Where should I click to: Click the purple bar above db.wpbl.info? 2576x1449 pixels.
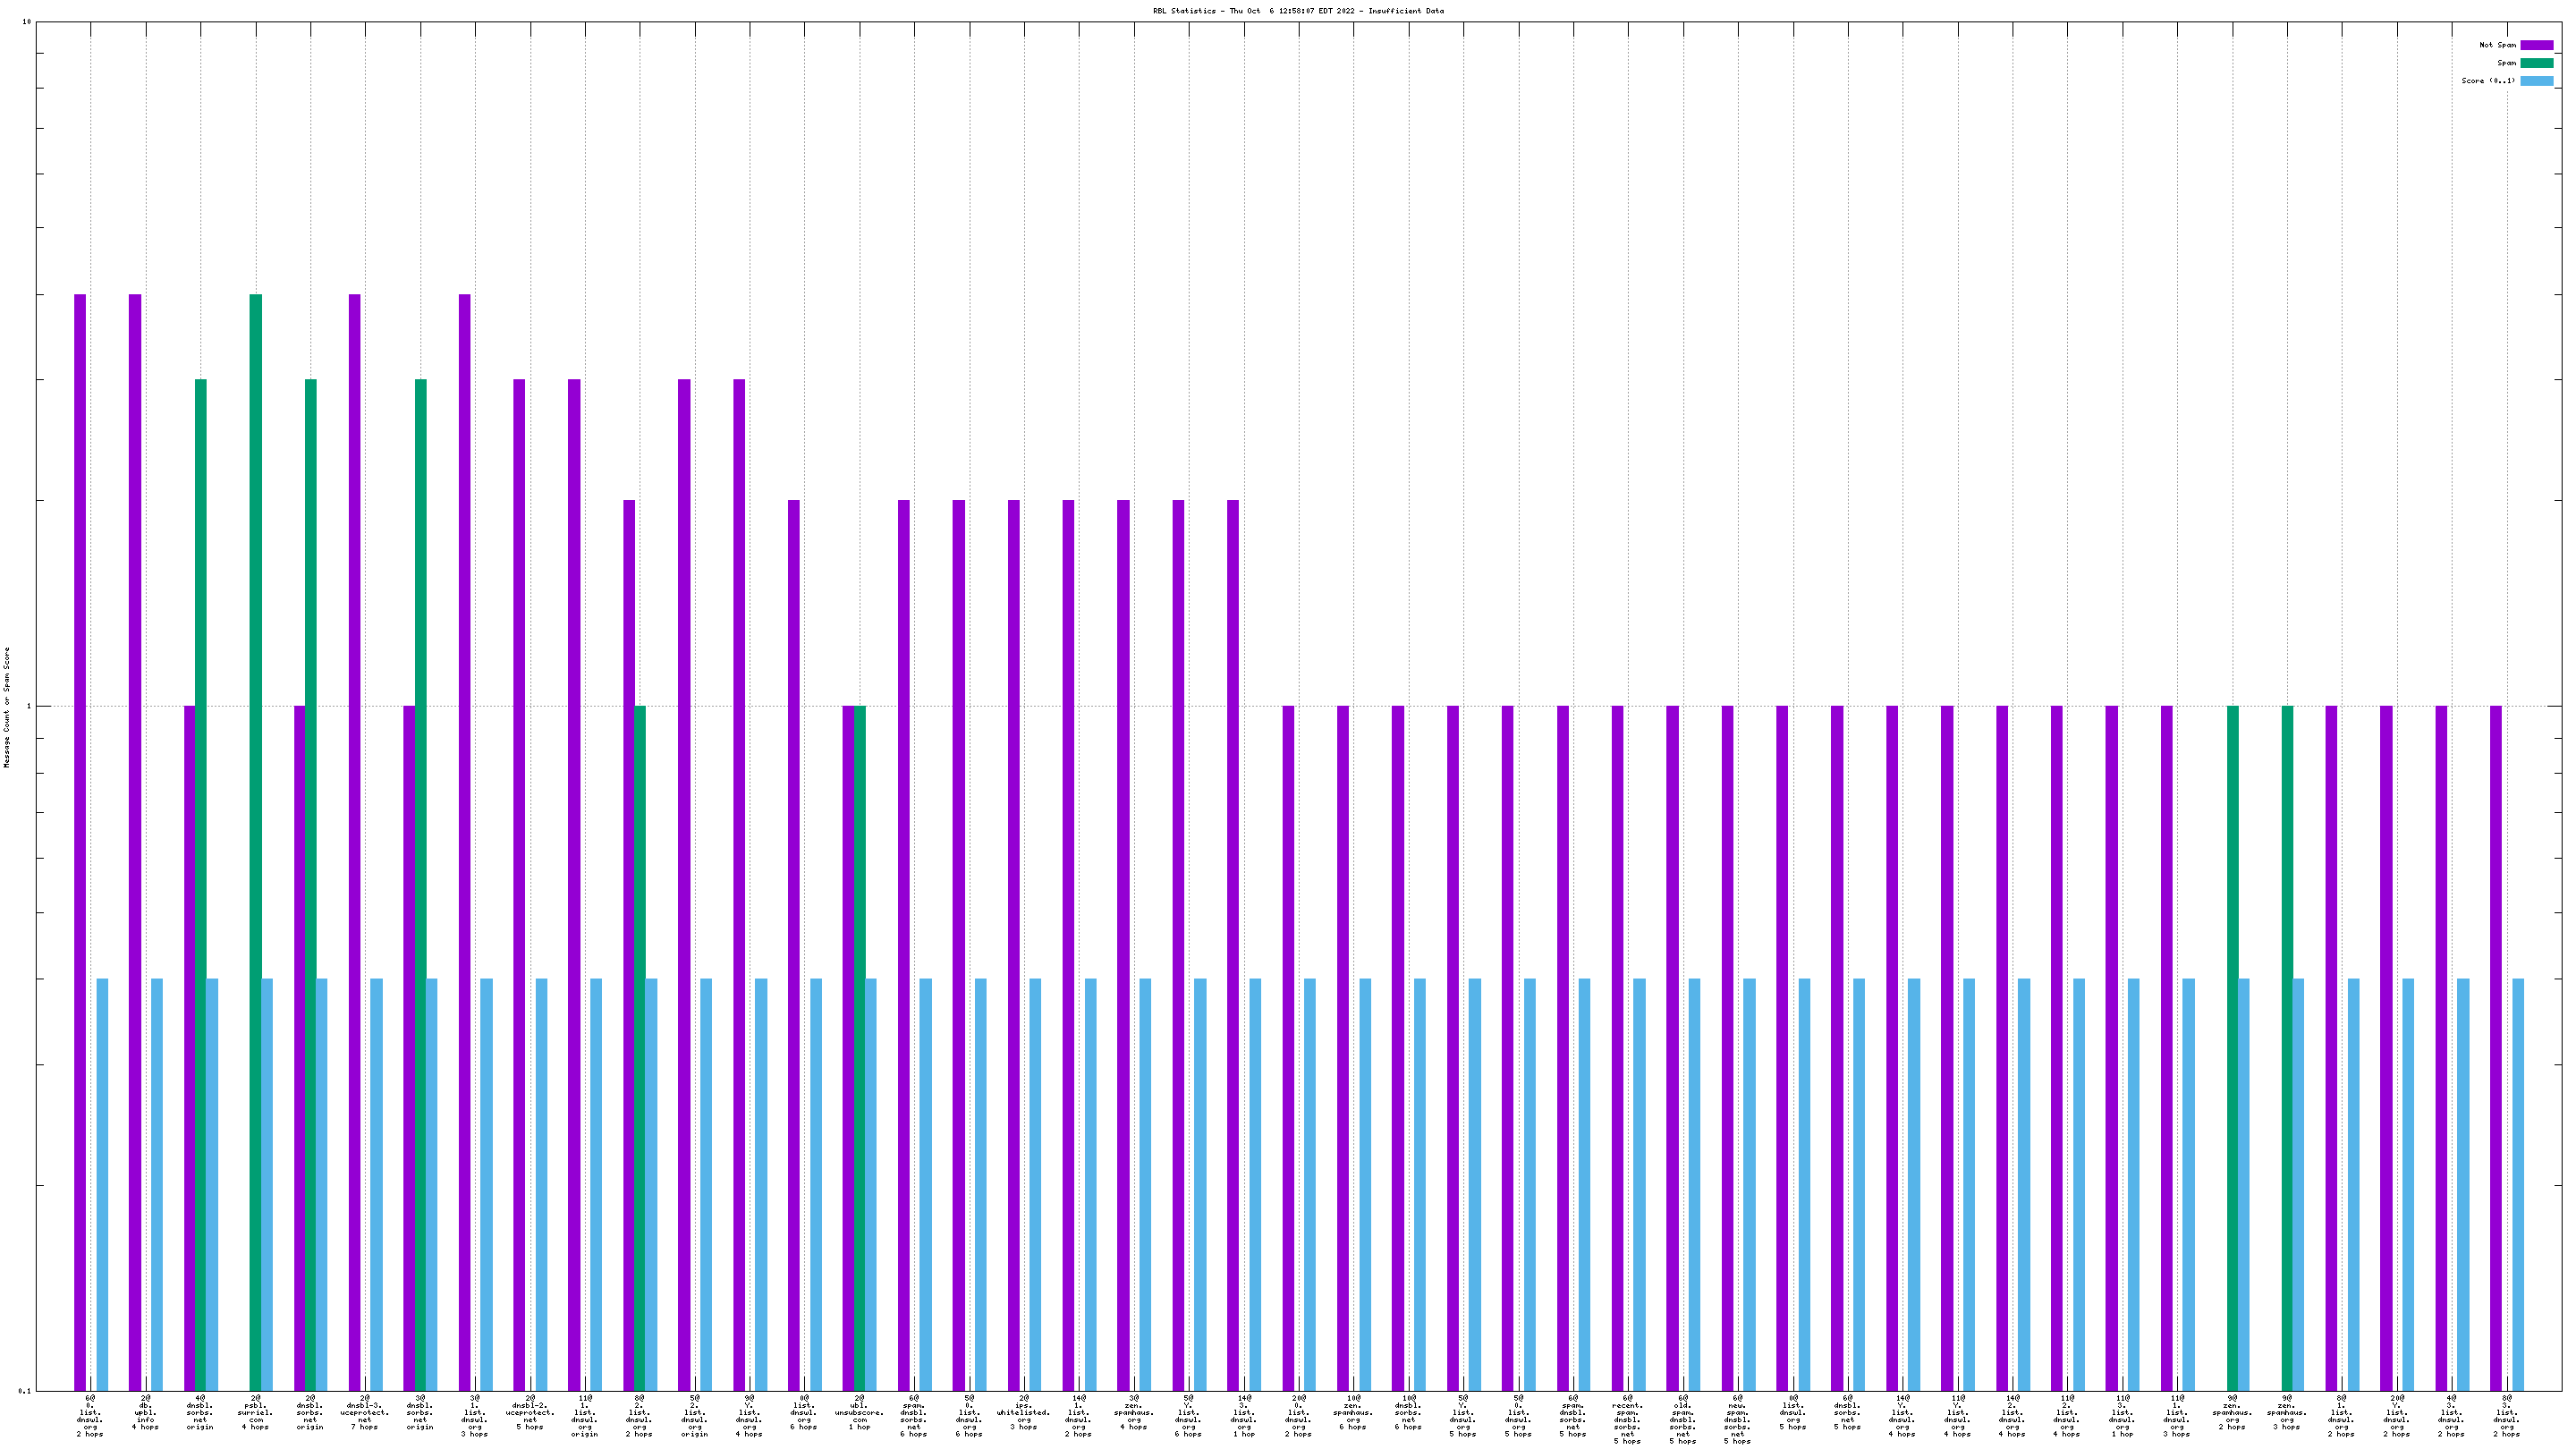coord(135,840)
